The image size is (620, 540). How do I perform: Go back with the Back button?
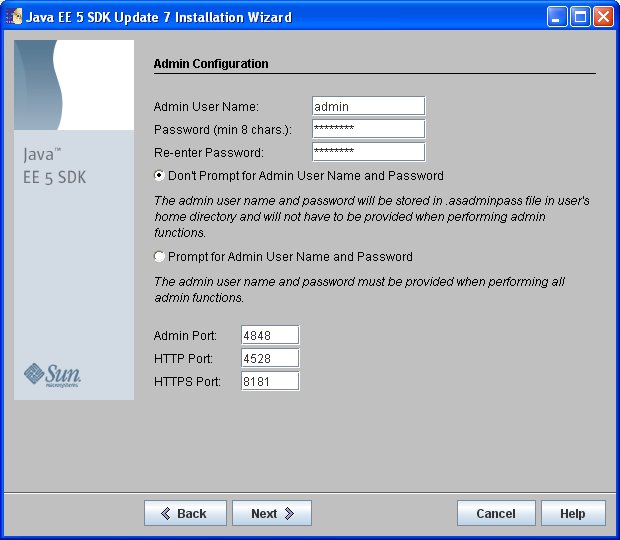click(x=185, y=513)
